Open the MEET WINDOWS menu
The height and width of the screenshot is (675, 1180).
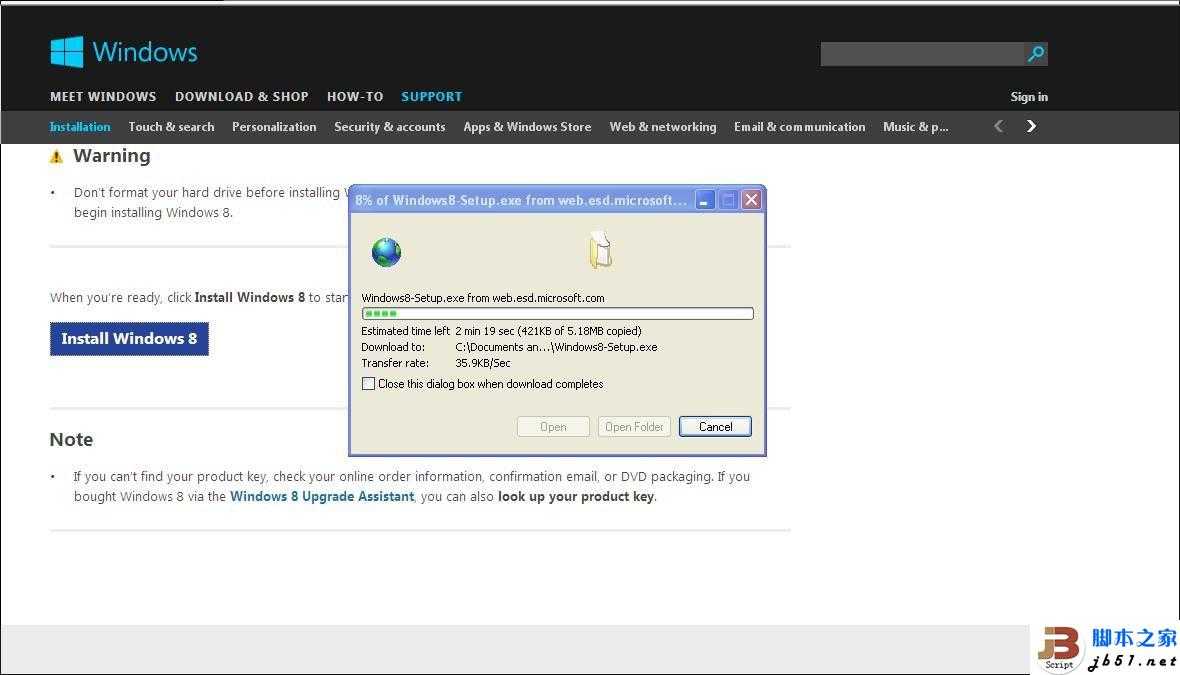(103, 96)
